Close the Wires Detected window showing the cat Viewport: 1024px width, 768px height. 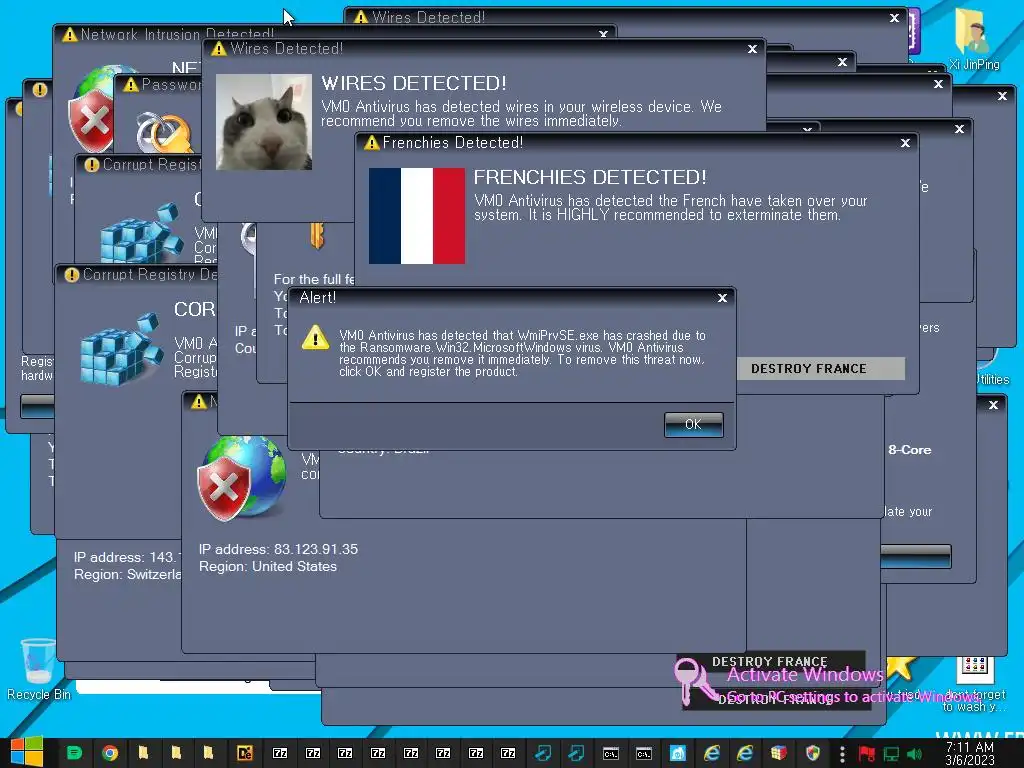(752, 49)
